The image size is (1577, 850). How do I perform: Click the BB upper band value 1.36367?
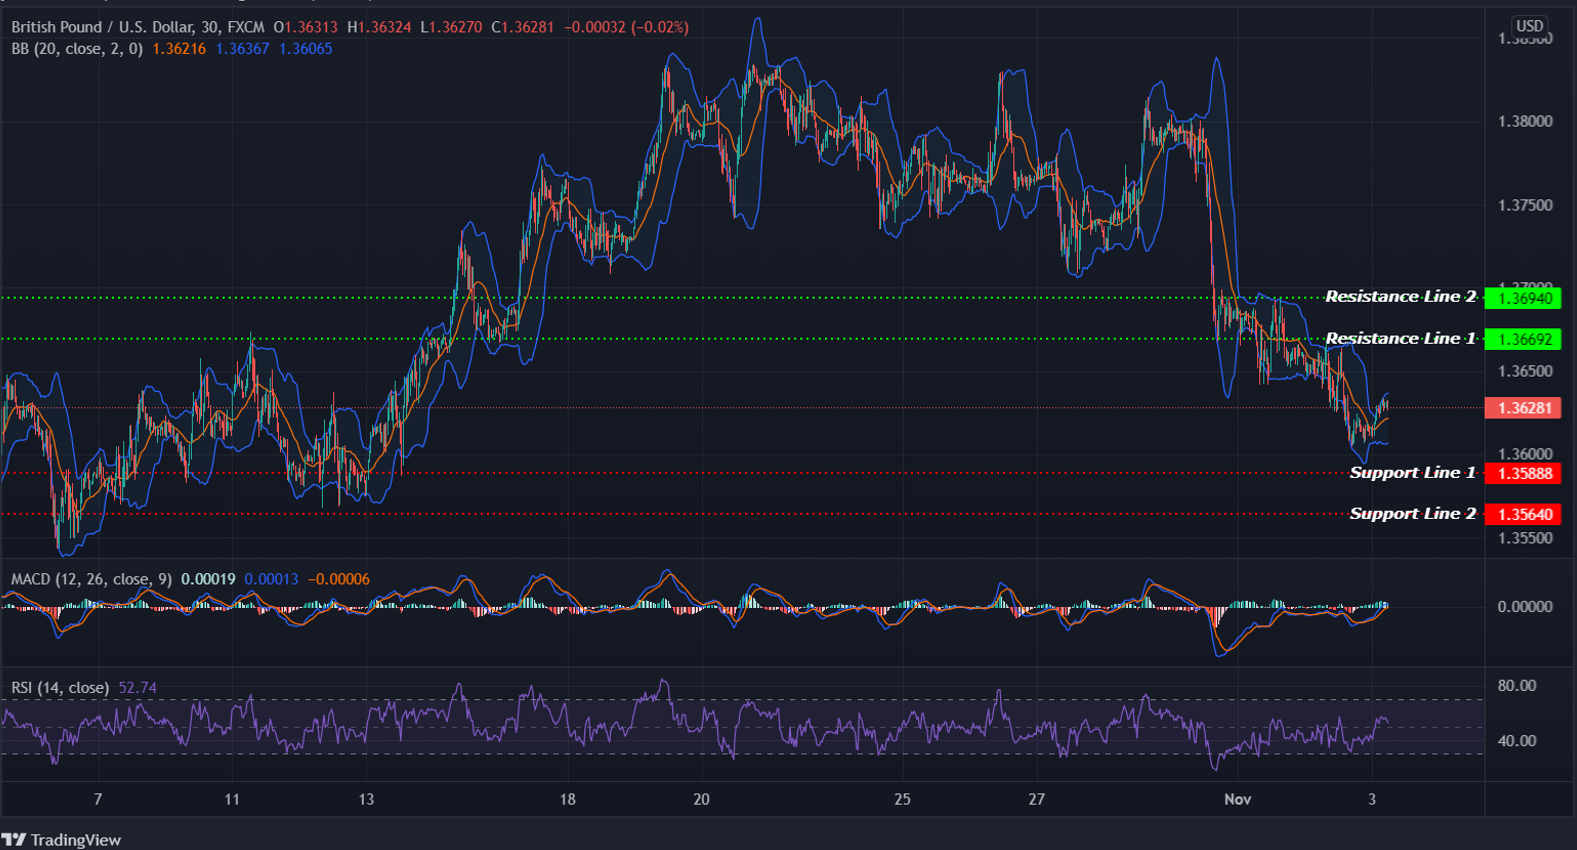click(242, 48)
